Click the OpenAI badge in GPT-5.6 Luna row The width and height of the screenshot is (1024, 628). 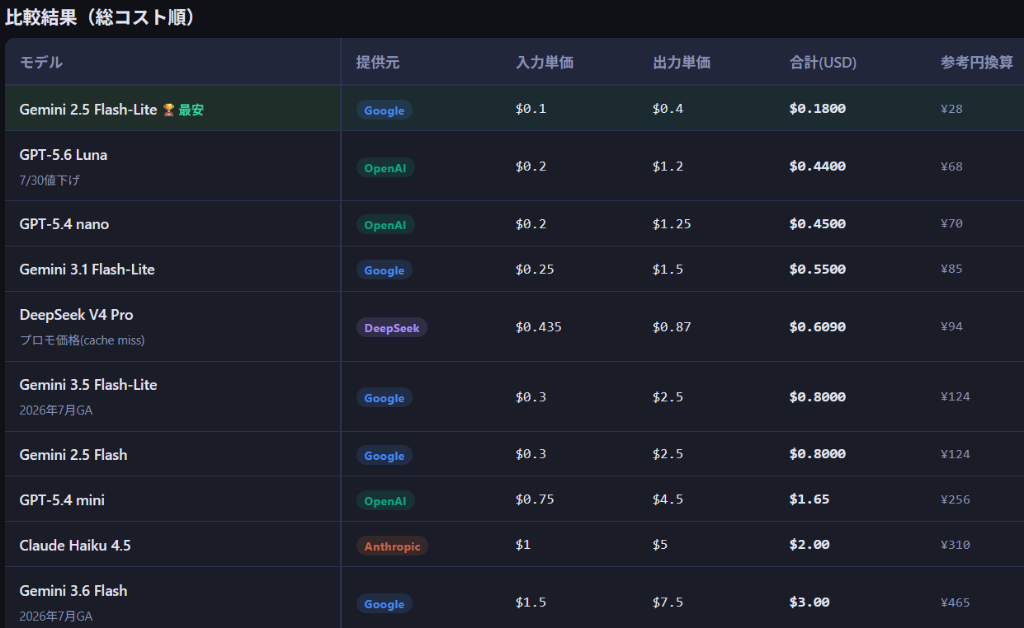click(x=385, y=168)
